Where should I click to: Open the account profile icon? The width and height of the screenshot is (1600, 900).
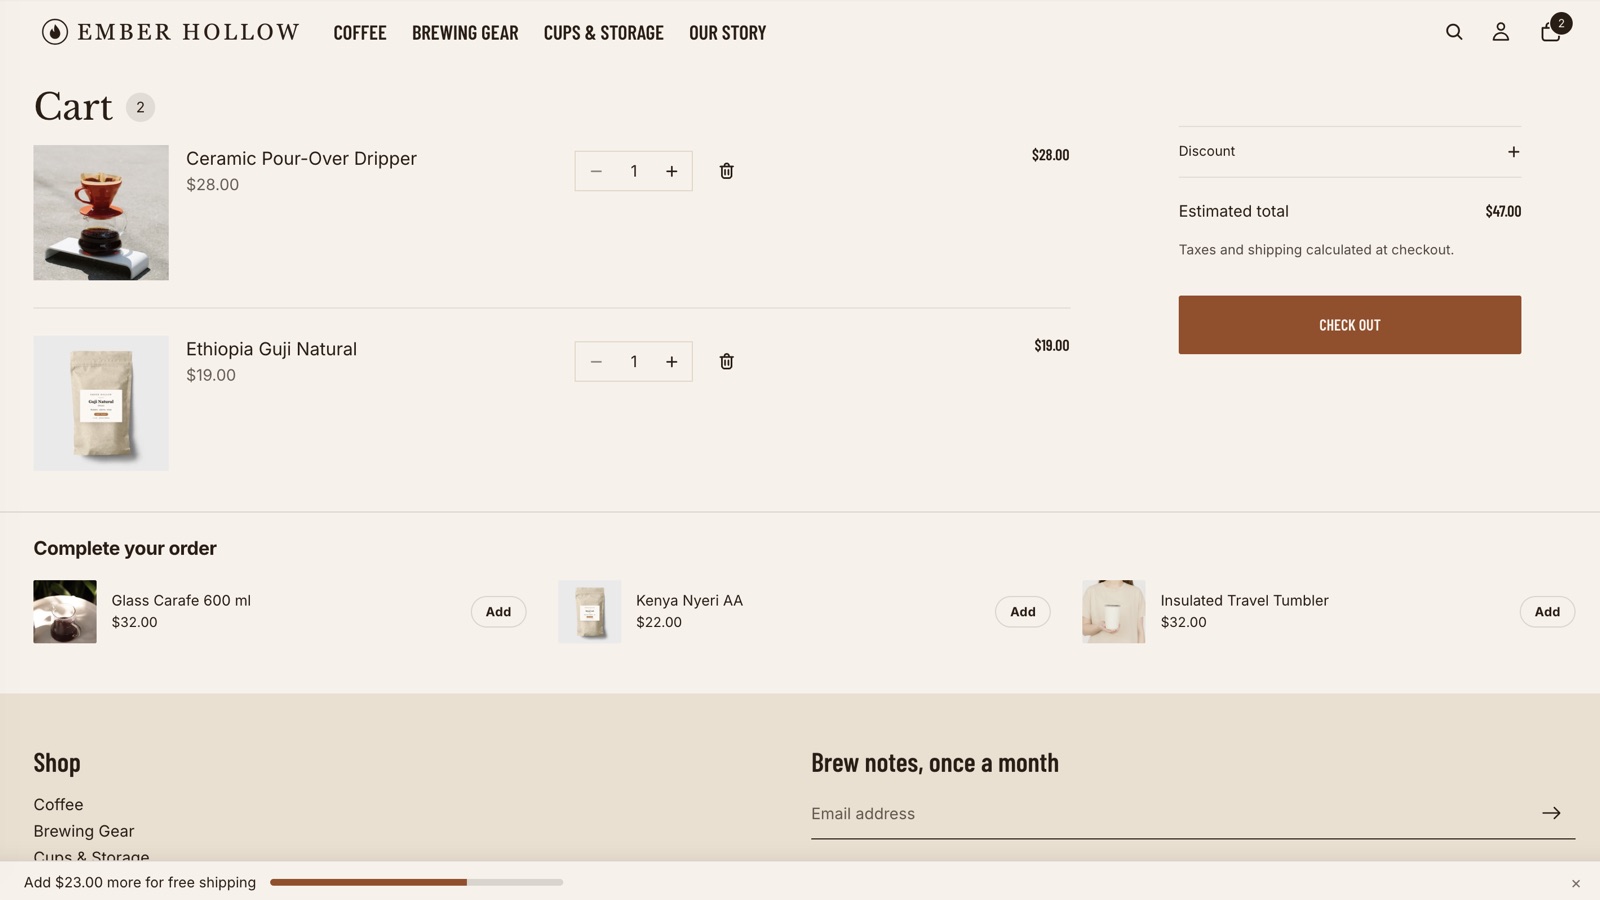point(1501,32)
